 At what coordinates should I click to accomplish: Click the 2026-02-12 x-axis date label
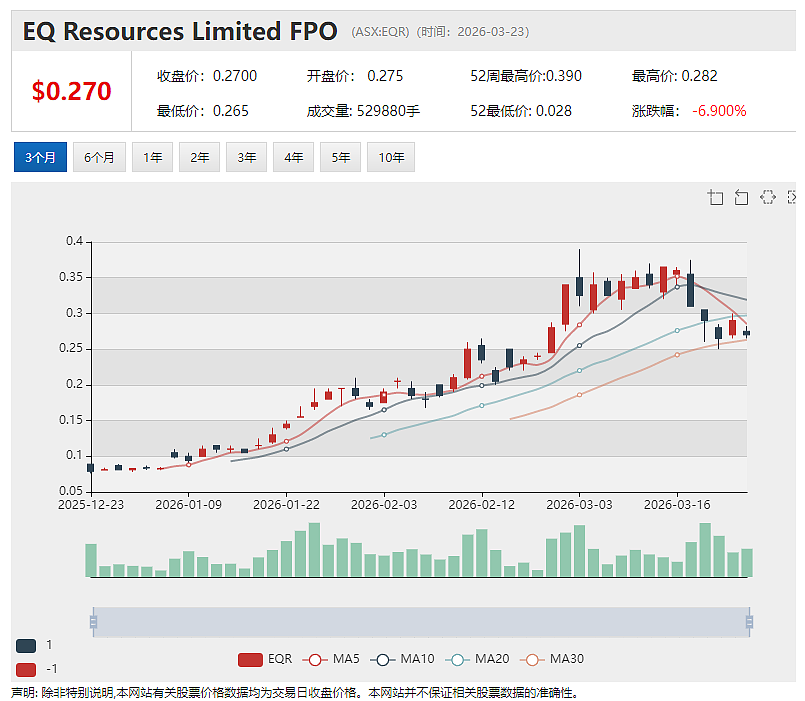pos(482,505)
